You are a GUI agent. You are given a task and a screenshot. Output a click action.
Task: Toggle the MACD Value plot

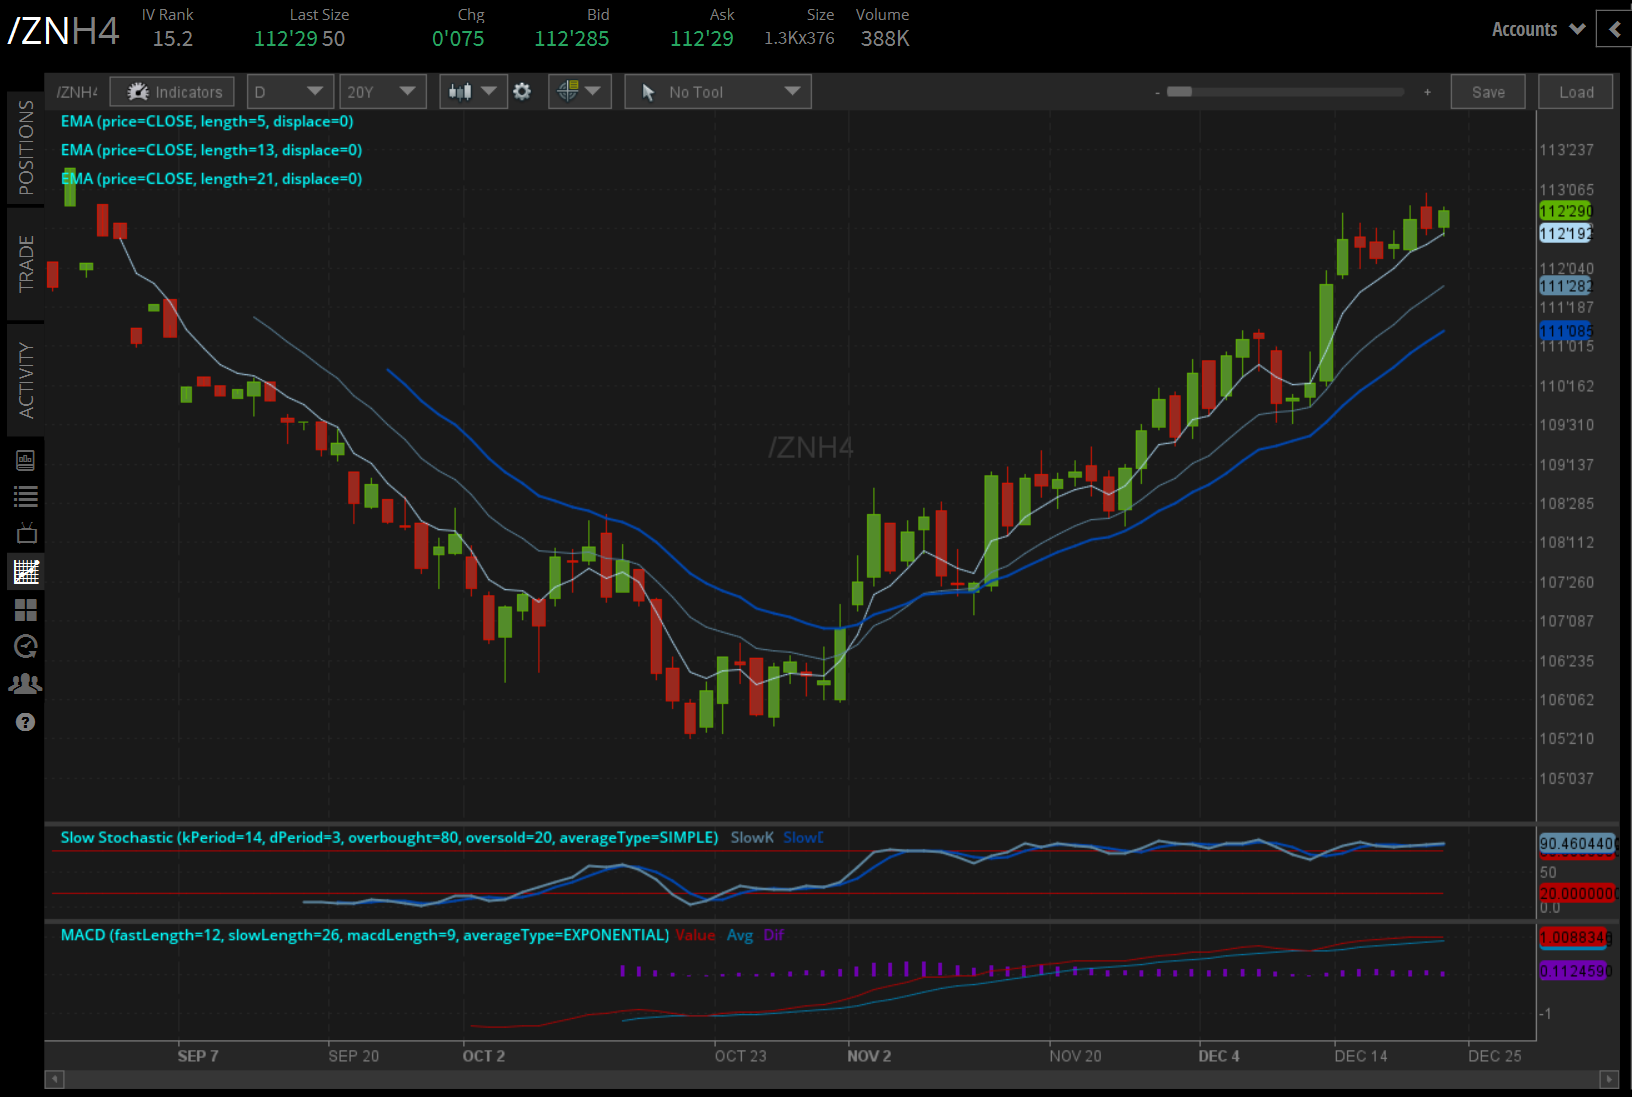696,935
